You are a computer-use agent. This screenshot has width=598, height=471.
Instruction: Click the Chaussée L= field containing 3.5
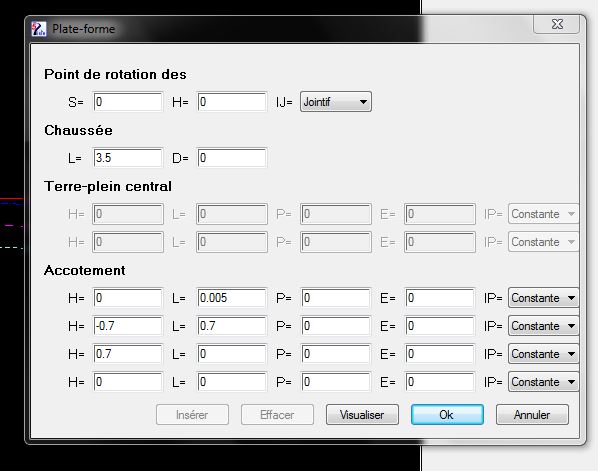pos(128,158)
